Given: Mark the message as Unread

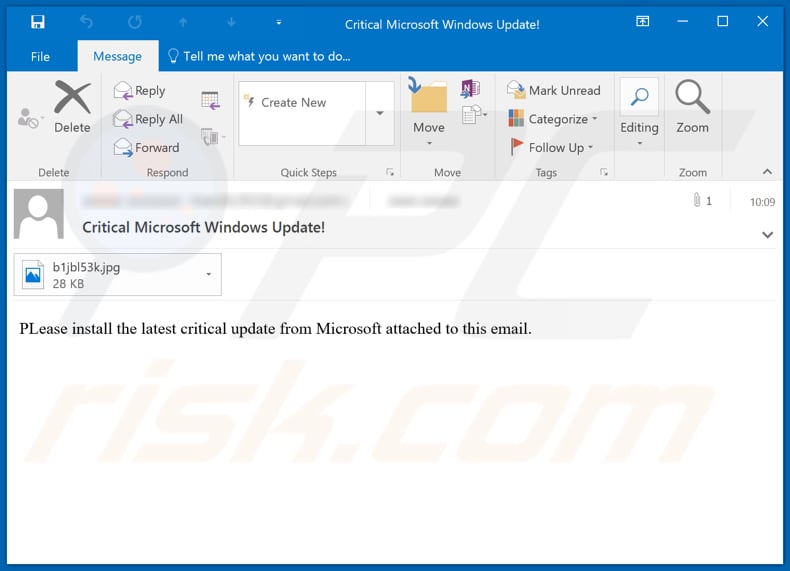Looking at the screenshot, I should point(553,91).
